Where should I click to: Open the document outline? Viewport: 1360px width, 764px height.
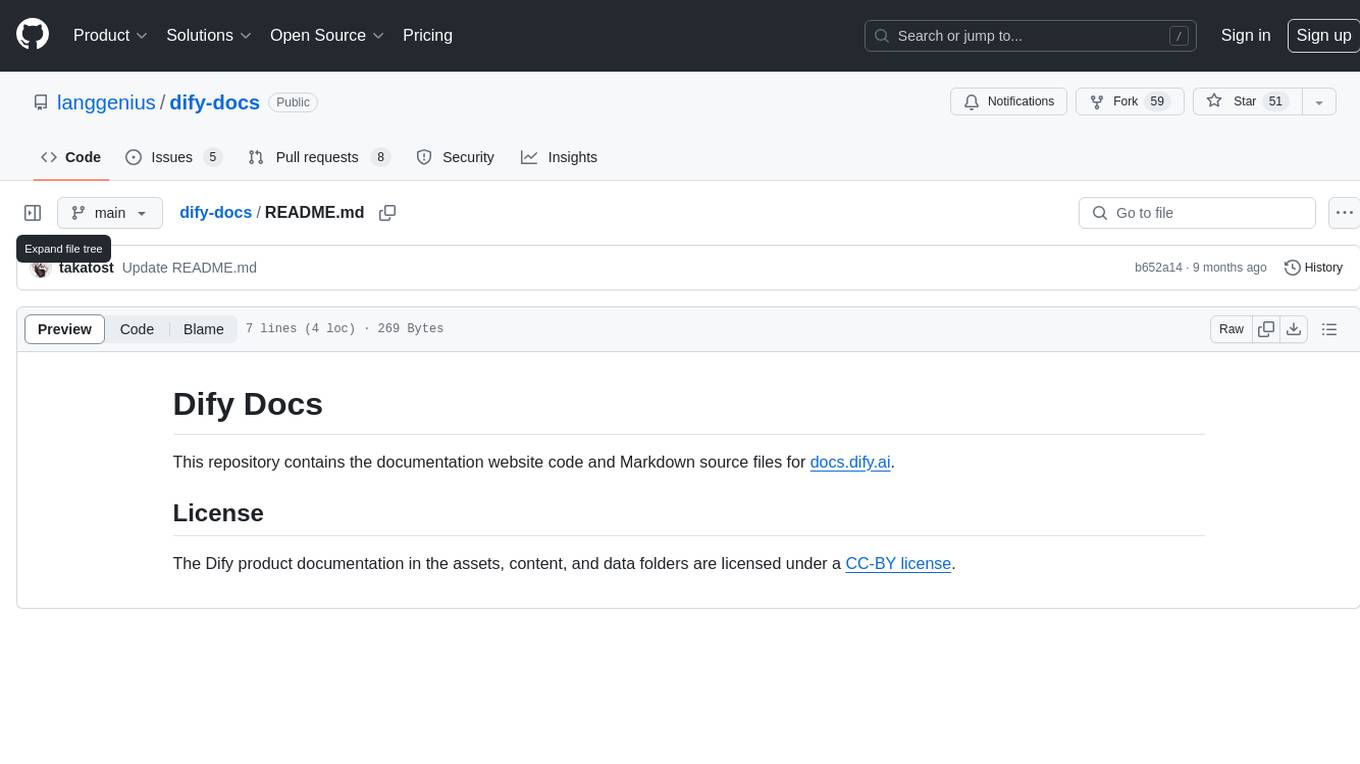point(1329,329)
